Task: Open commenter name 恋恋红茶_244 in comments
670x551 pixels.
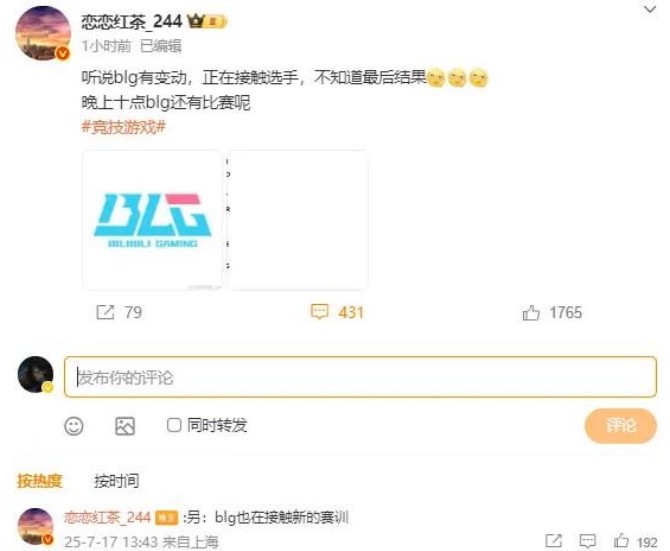Action: coord(107,517)
